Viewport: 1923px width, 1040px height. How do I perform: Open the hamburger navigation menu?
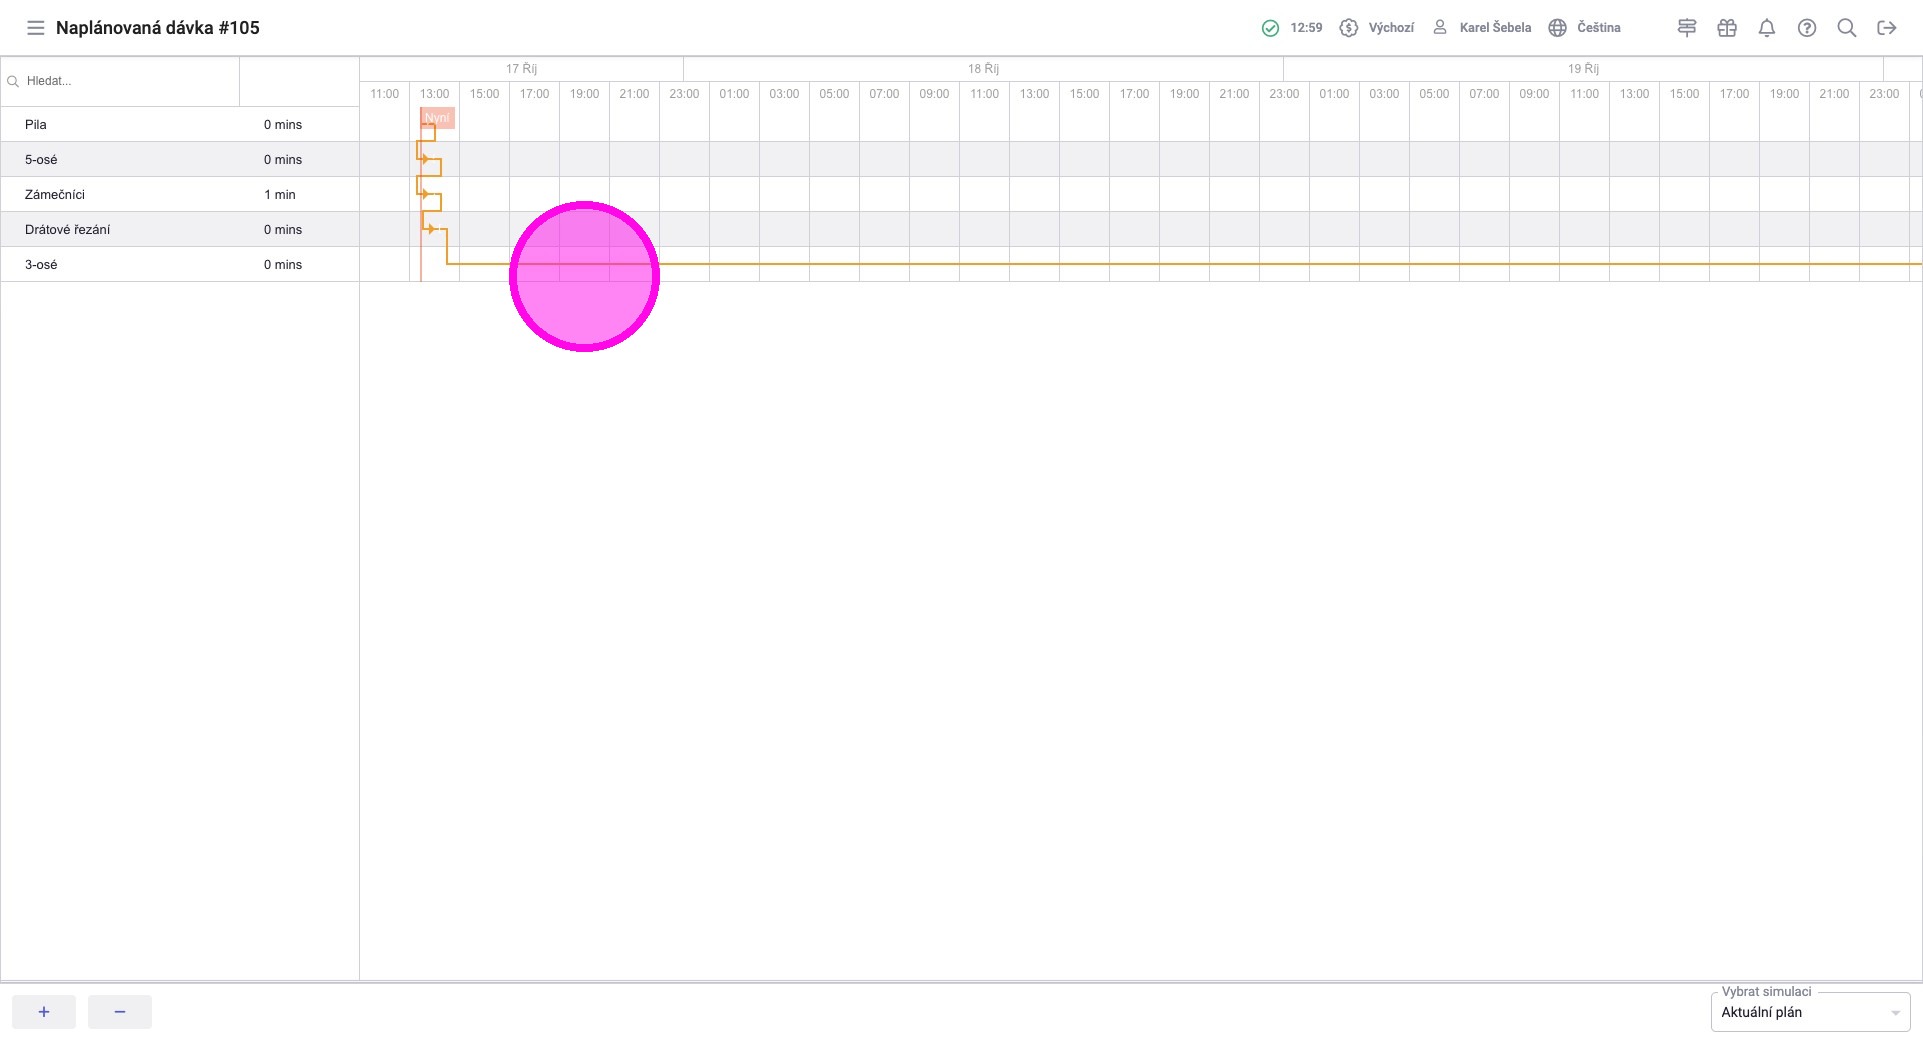click(x=36, y=28)
